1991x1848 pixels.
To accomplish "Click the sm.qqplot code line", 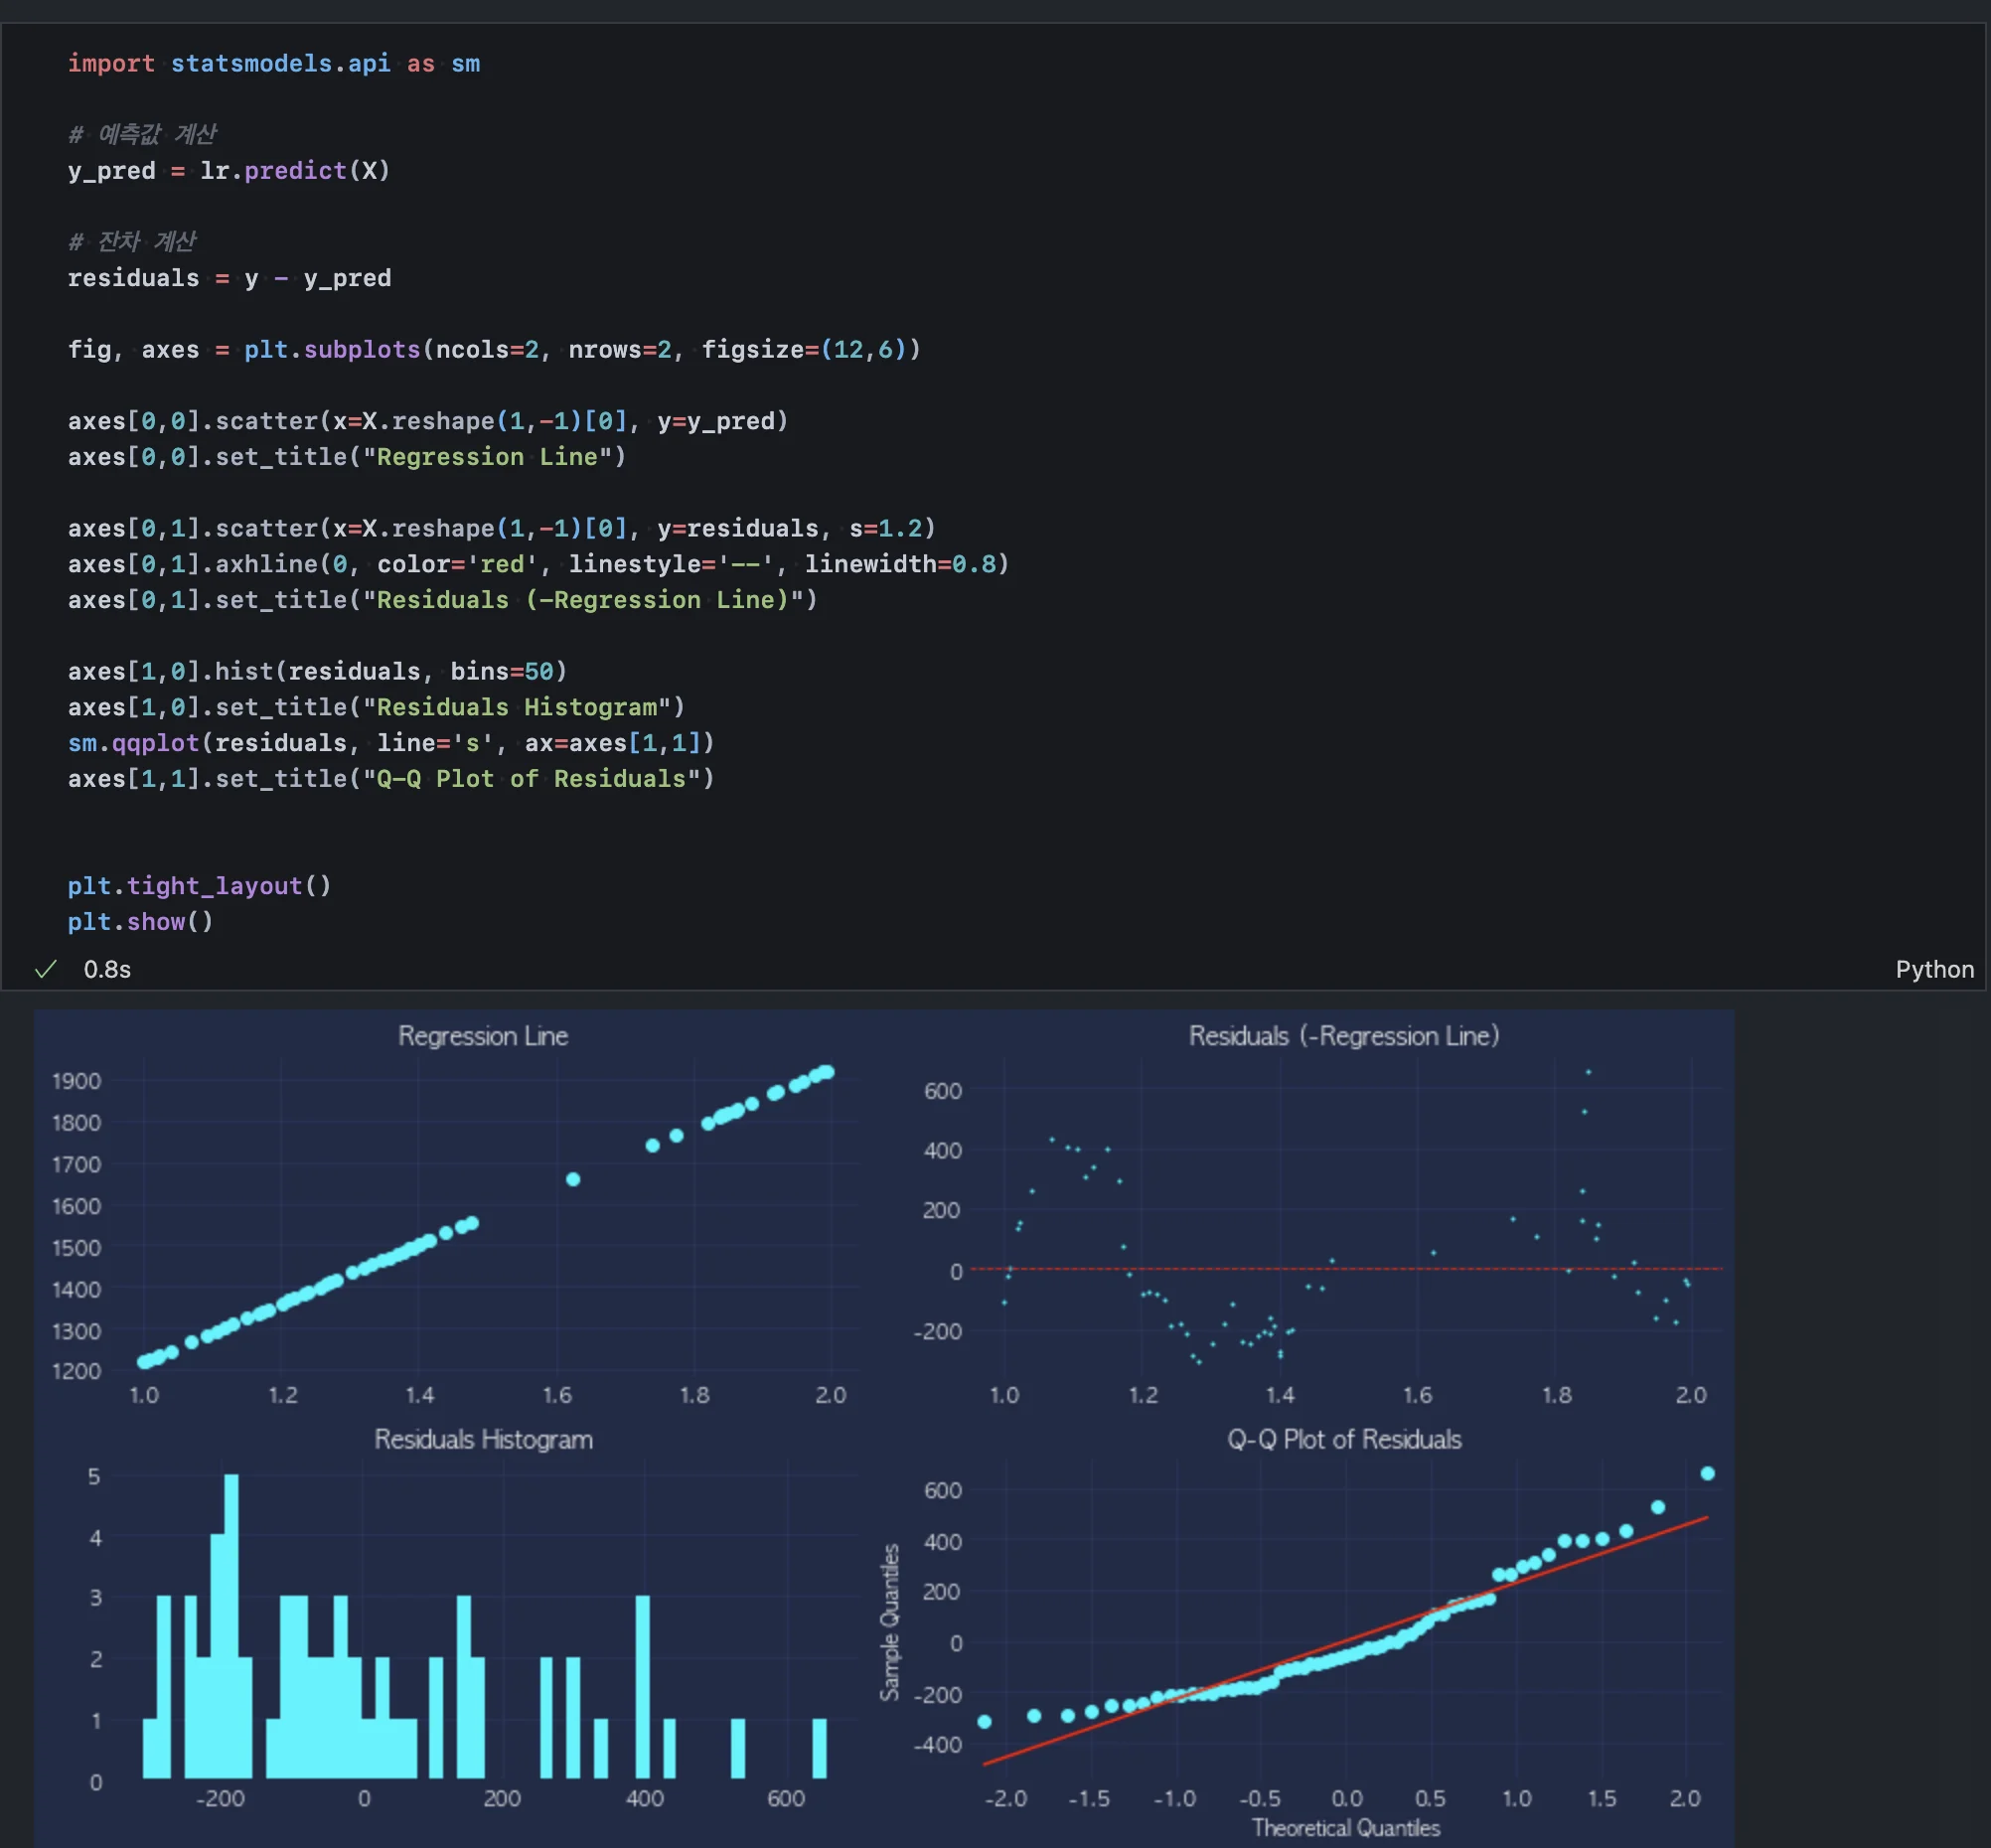I will click(x=390, y=743).
